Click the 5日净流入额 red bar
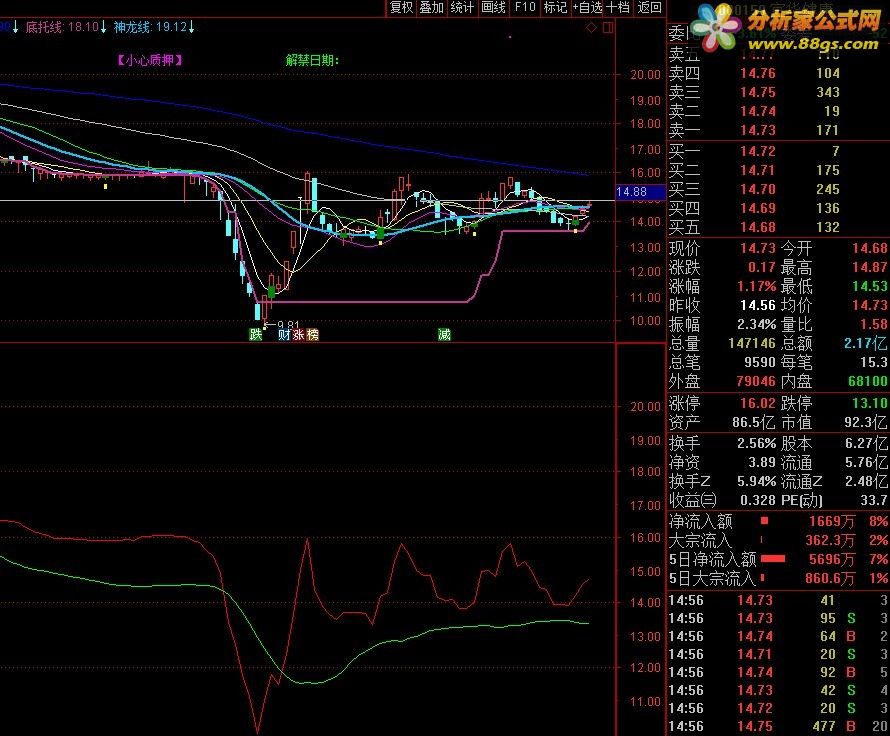Screen dimensions: 890x736 (x=773, y=559)
